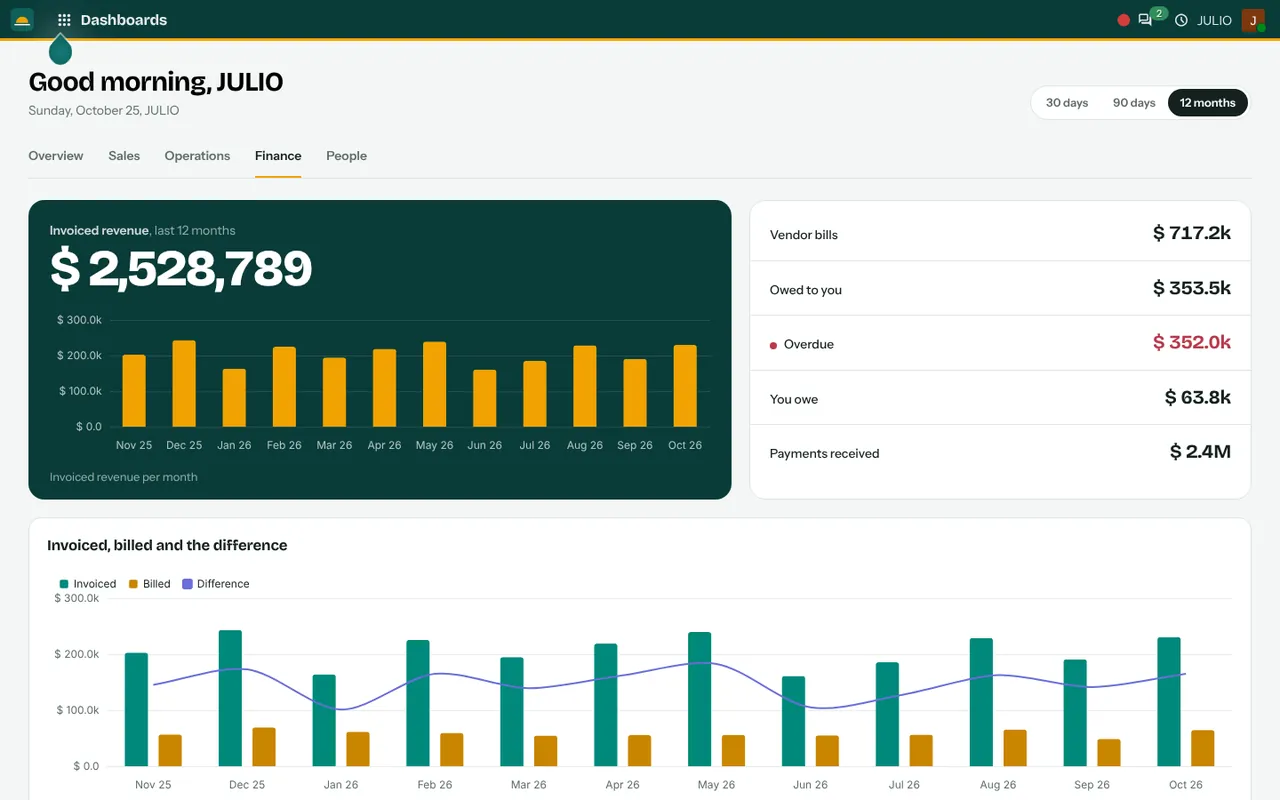
Task: Click the $ 63.8k value
Action: (x=1198, y=398)
